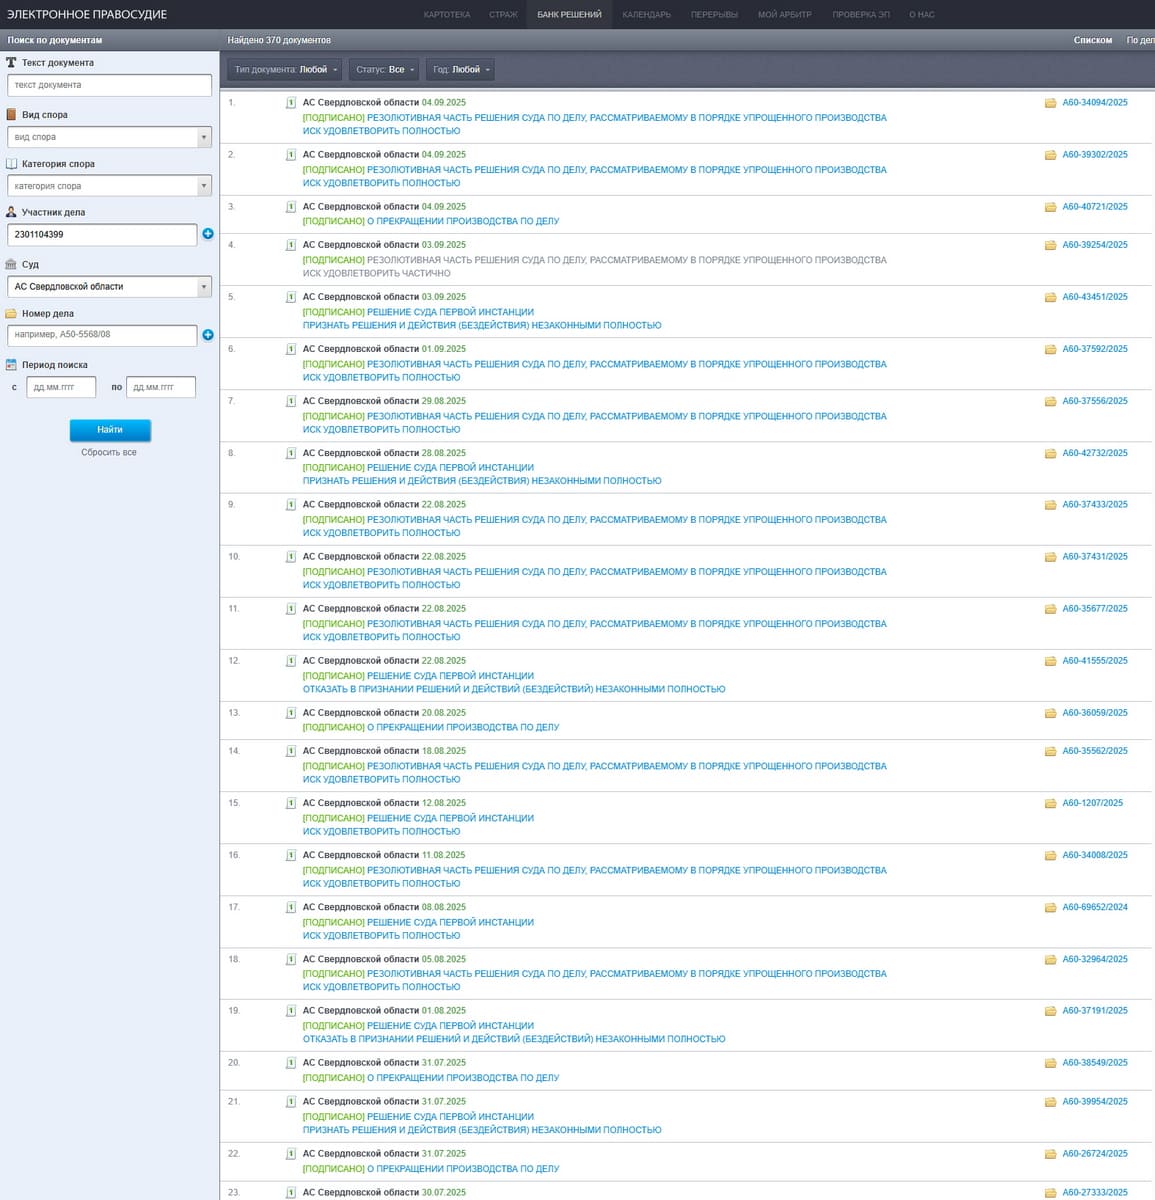The width and height of the screenshot is (1155, 1200).
Task: Click folder icon next to case А60-69652/2024
Action: point(1050,908)
